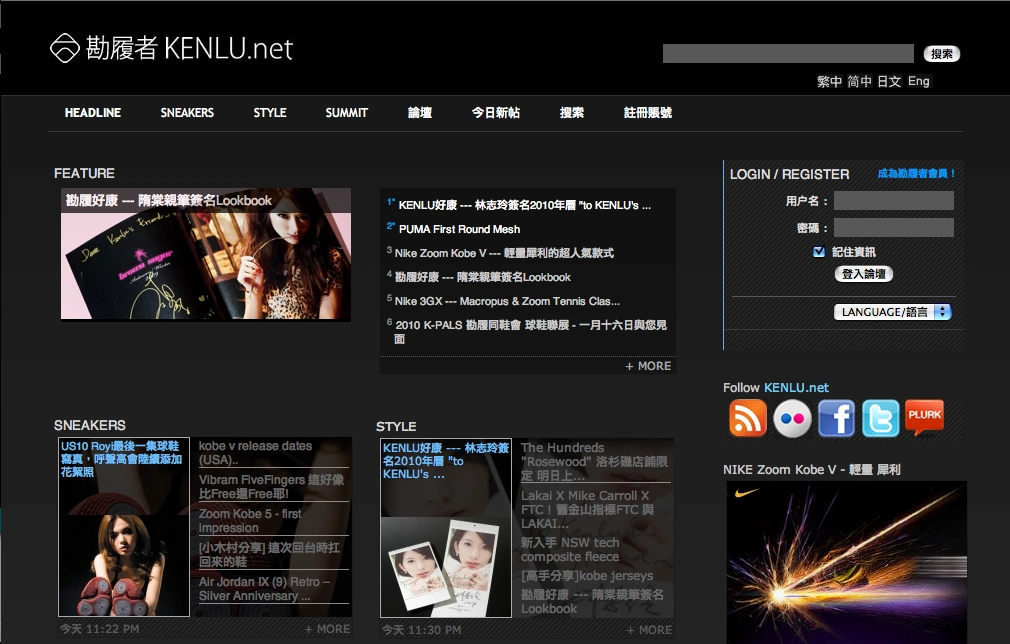Open the Nike Zoom Kobe V ad image
The width and height of the screenshot is (1010, 644).
(847, 562)
